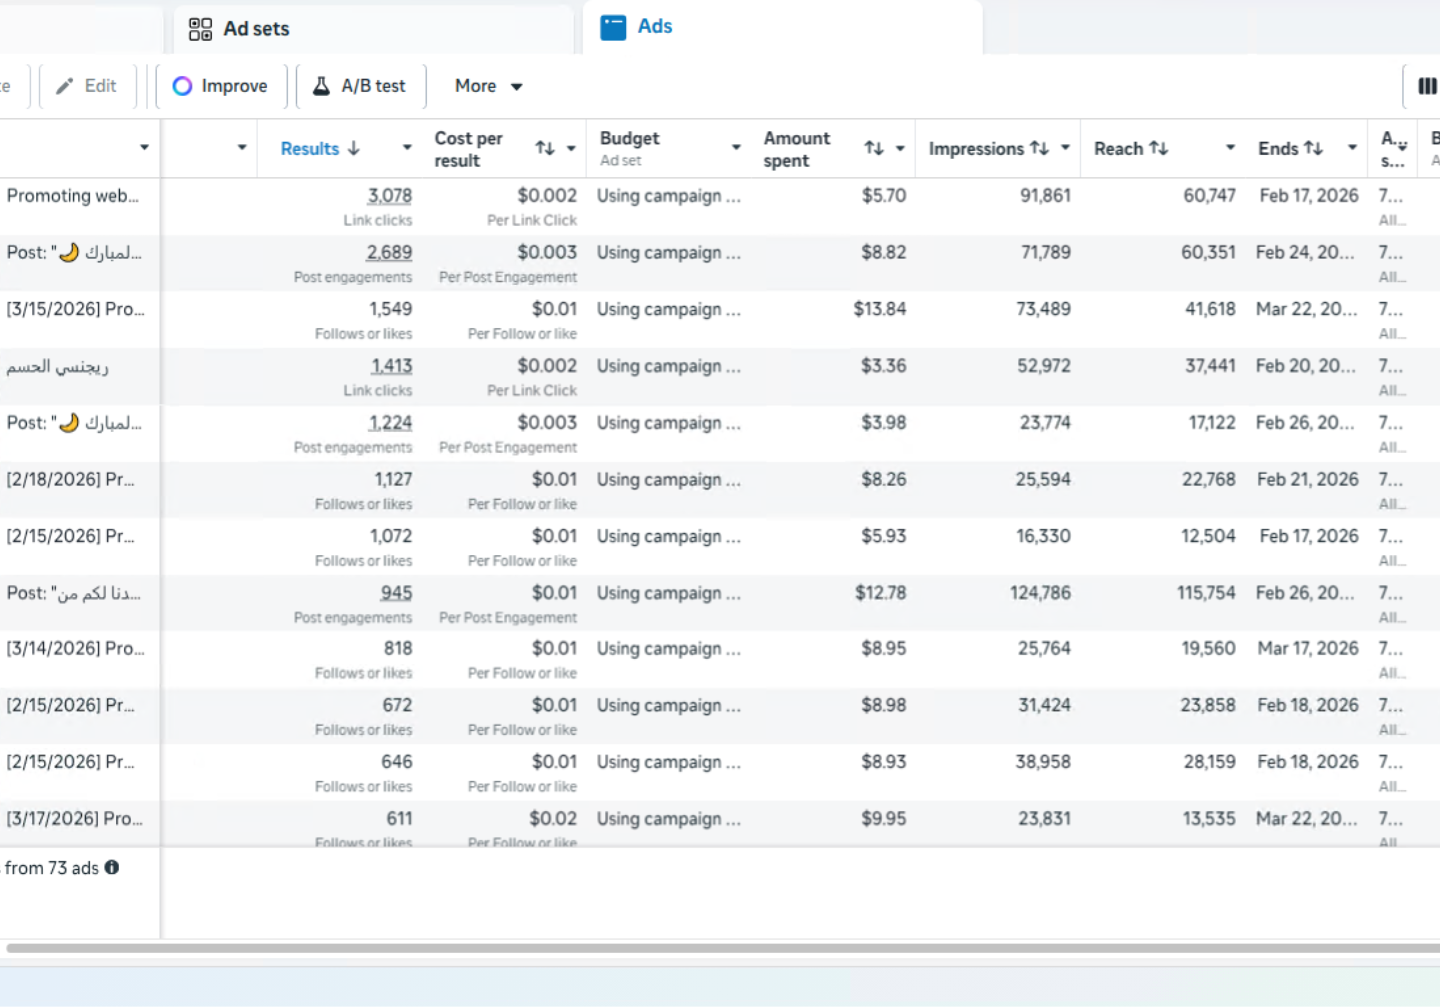Start an A/B test
The height and width of the screenshot is (1008, 1440).
click(x=360, y=86)
